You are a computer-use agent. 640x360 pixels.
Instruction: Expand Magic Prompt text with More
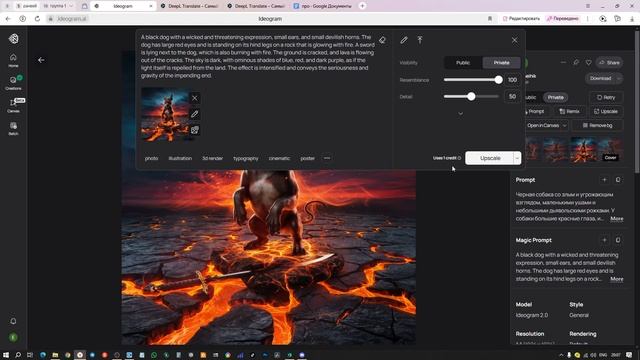pos(616,279)
